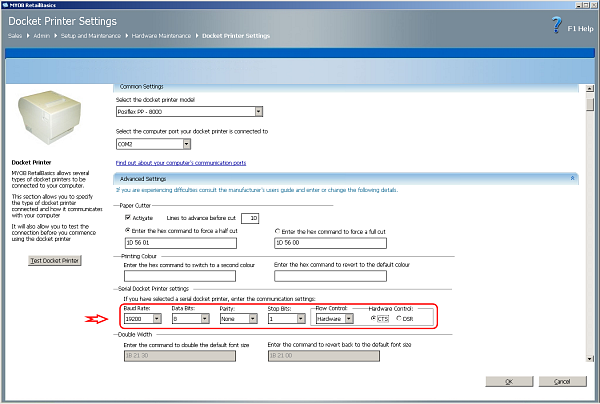Expand the Baud Rate dropdown
This screenshot has height=404, width=600.
click(x=157, y=319)
